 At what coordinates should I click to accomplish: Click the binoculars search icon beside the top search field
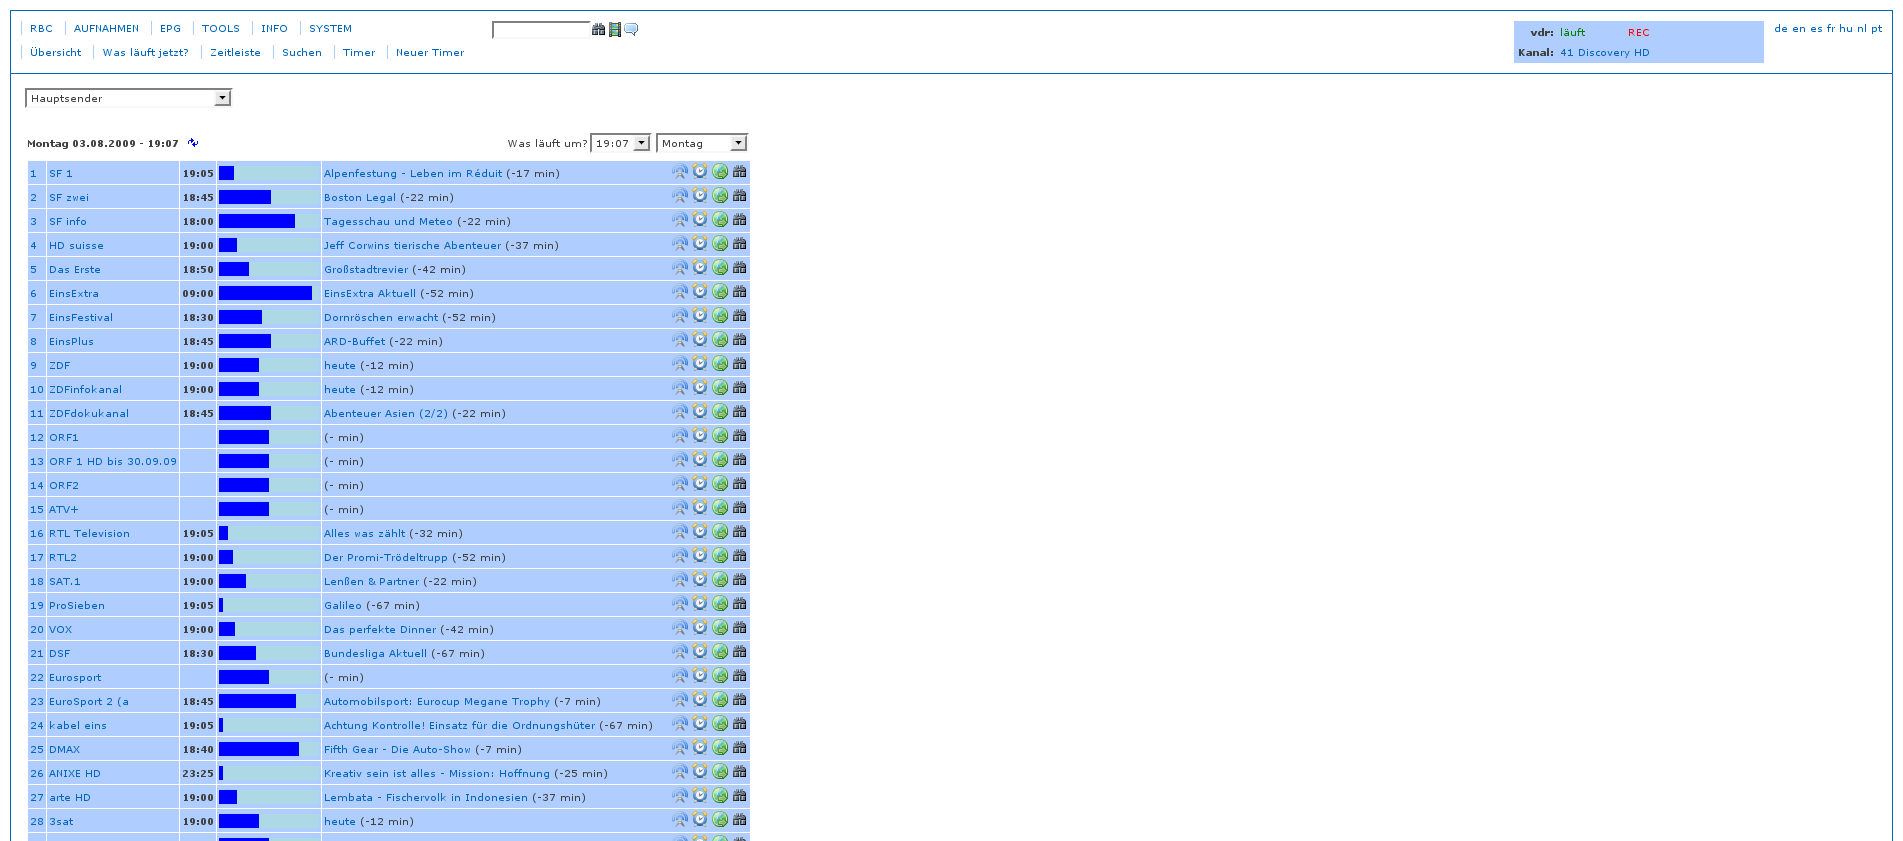pyautogui.click(x=598, y=29)
